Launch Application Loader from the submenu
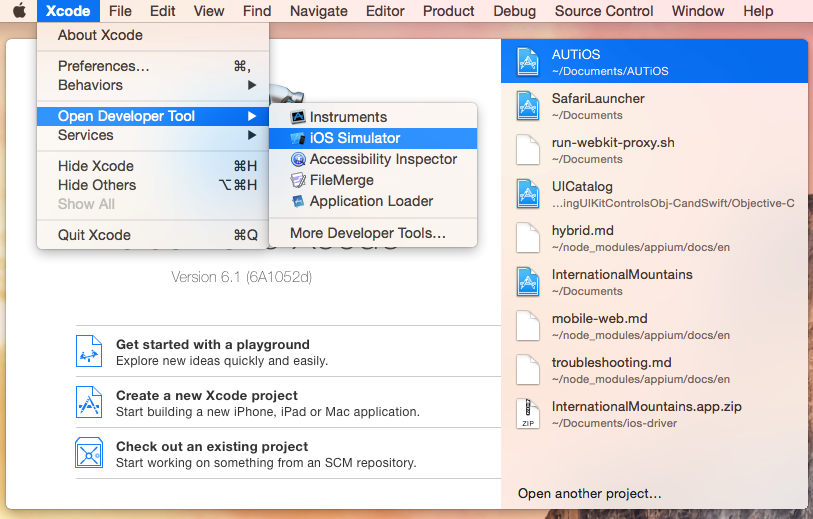The width and height of the screenshot is (813, 519). (373, 201)
